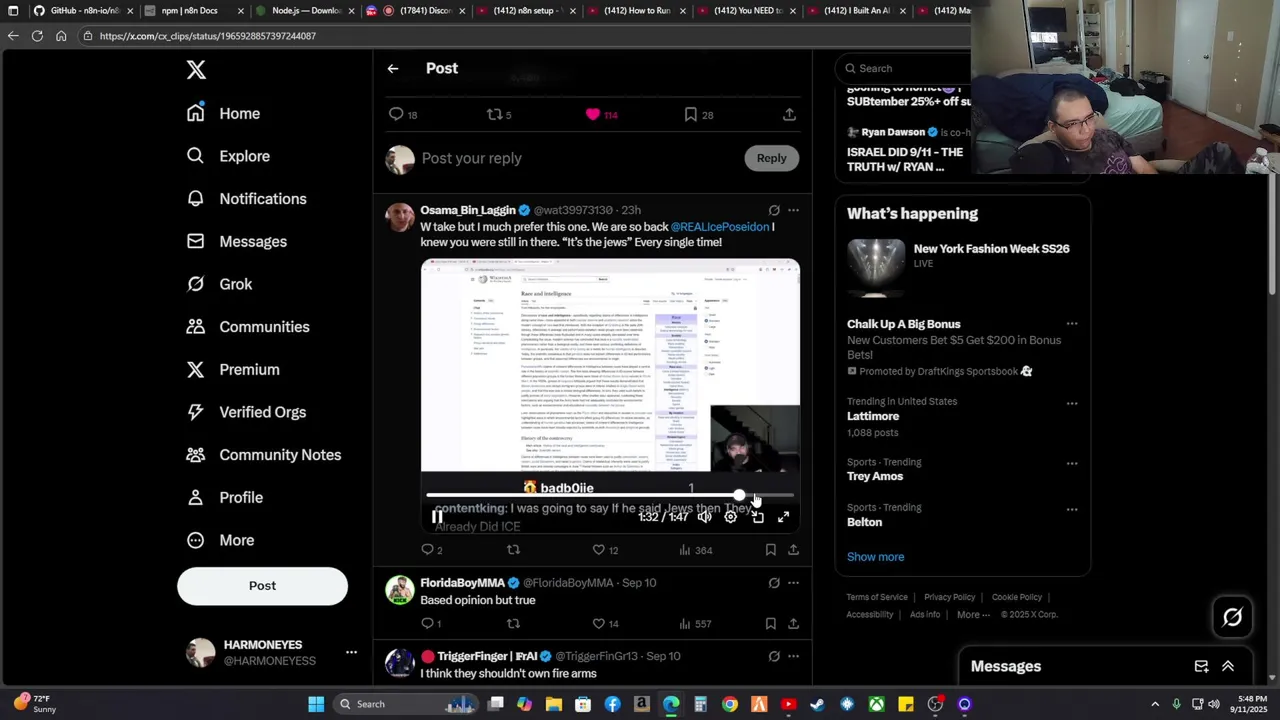Screen dimensions: 1280x720
Task: Compose new message in Messages drawer
Action: click(x=1201, y=667)
